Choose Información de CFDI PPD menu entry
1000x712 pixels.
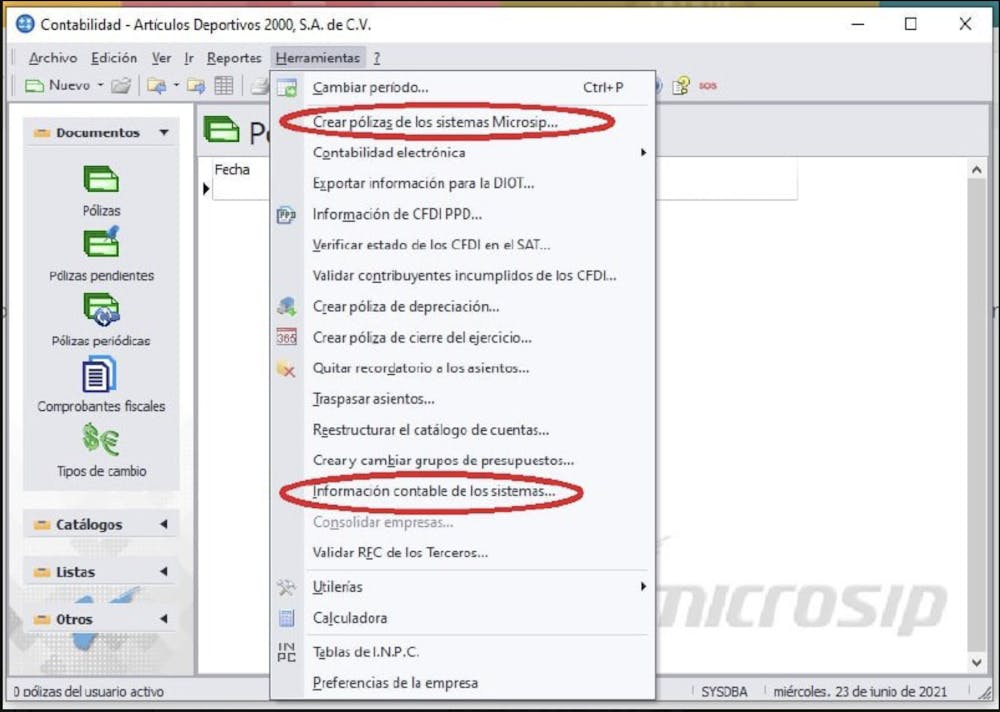(x=463, y=214)
